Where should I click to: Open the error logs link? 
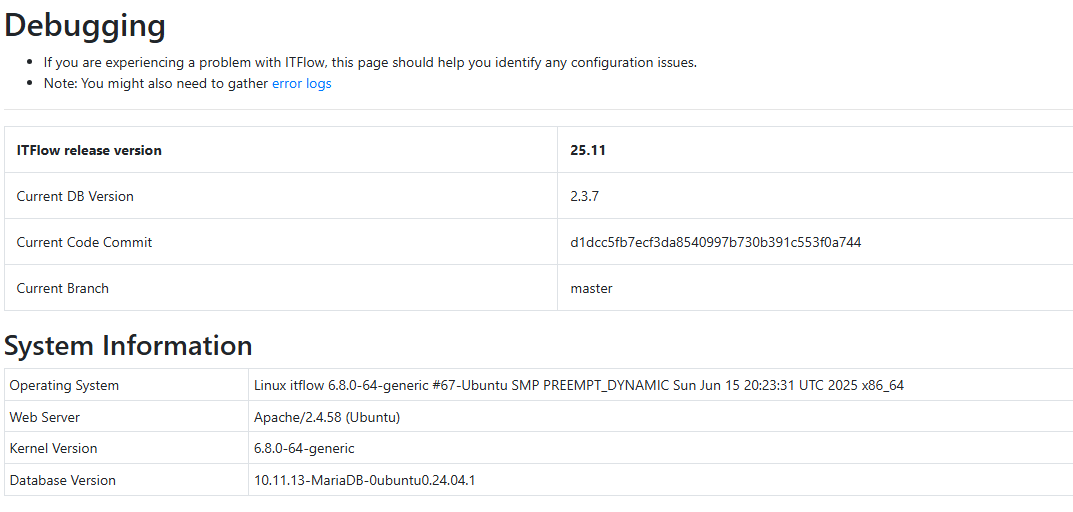301,84
